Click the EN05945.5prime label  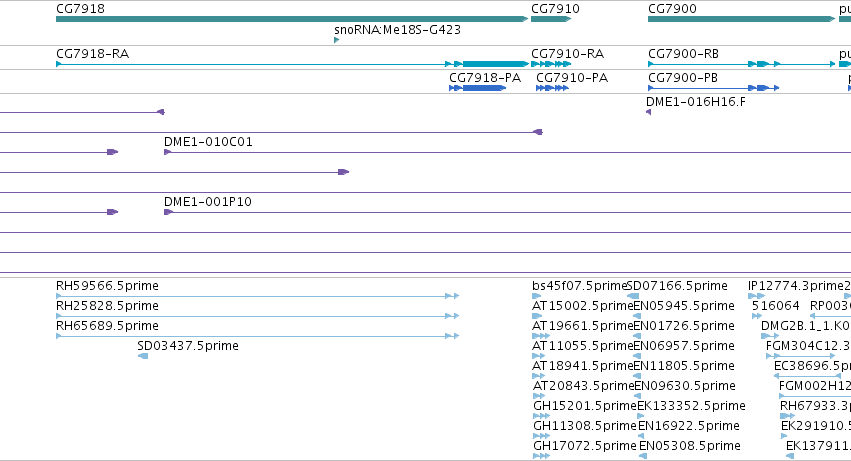coord(684,306)
